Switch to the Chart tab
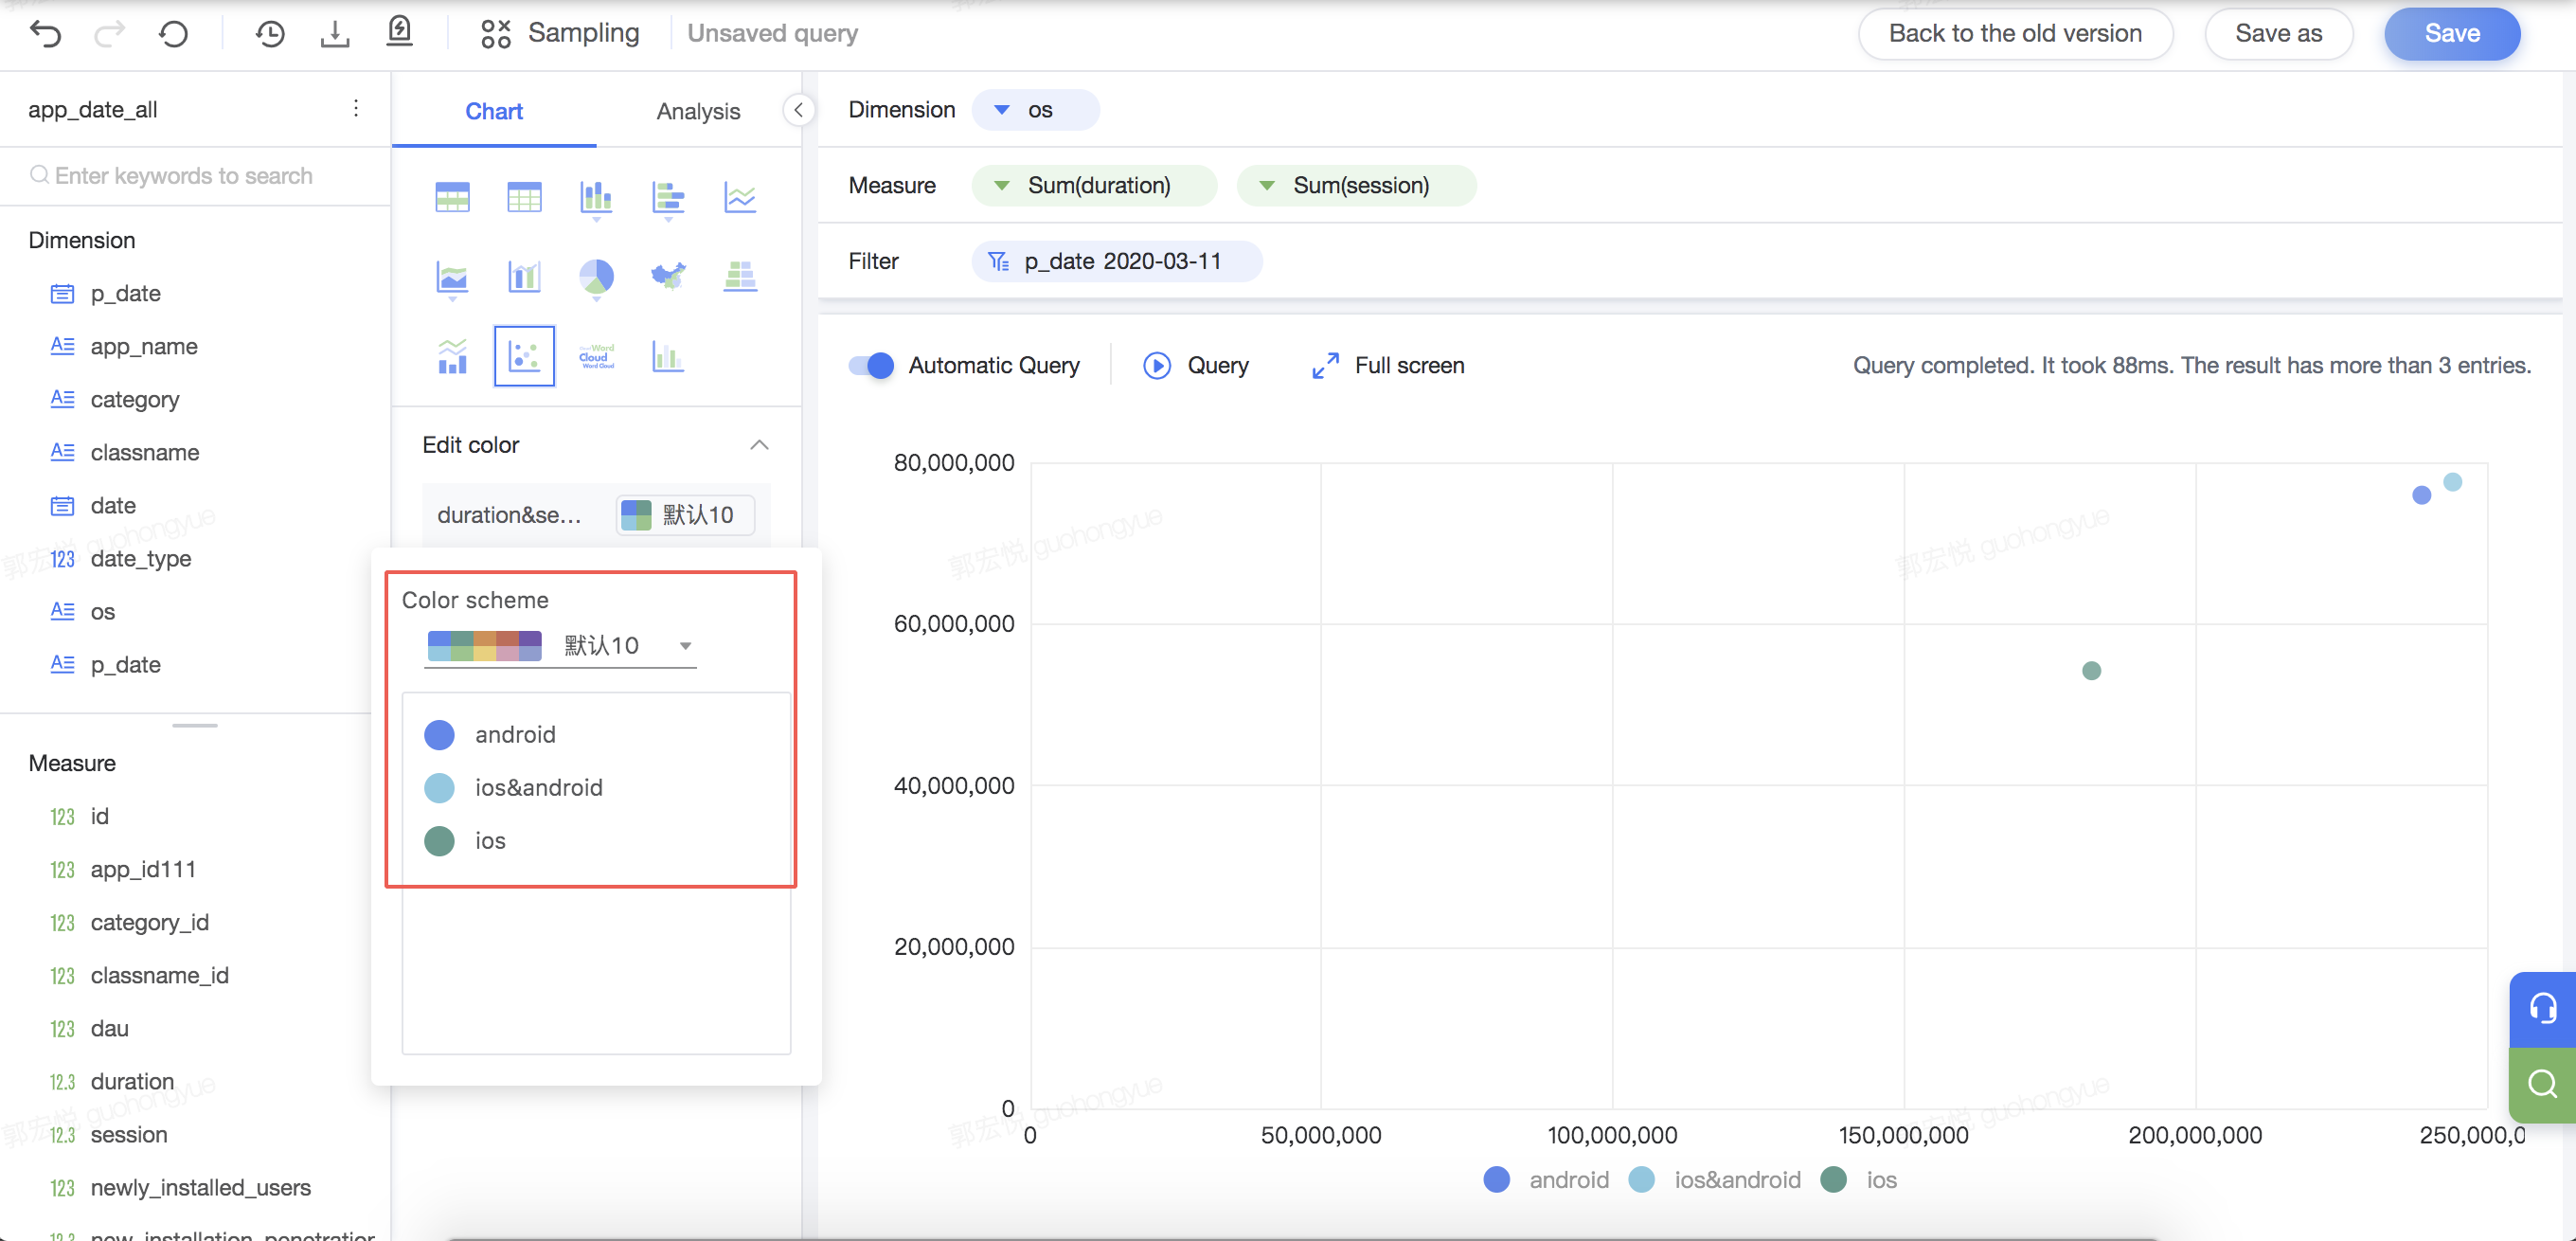 pyautogui.click(x=494, y=111)
